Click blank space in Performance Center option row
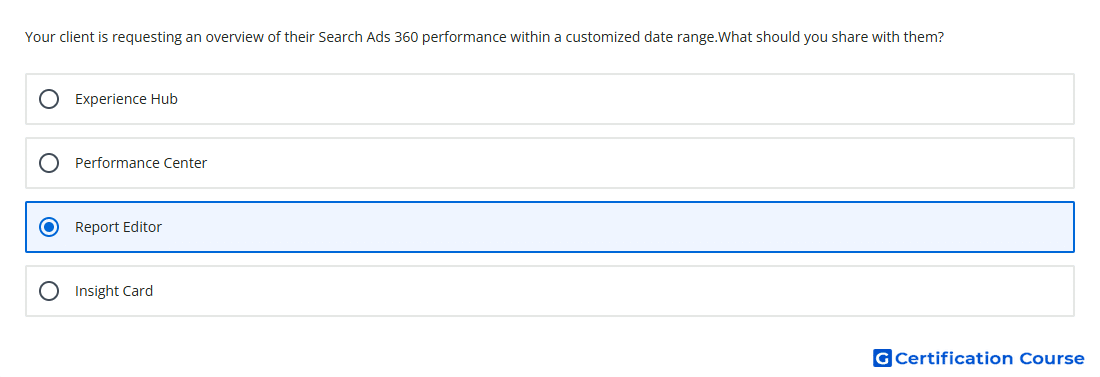 [x=638, y=163]
